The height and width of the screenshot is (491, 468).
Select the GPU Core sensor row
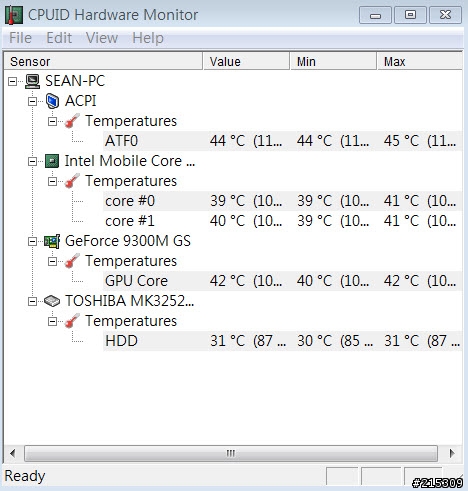point(283,281)
